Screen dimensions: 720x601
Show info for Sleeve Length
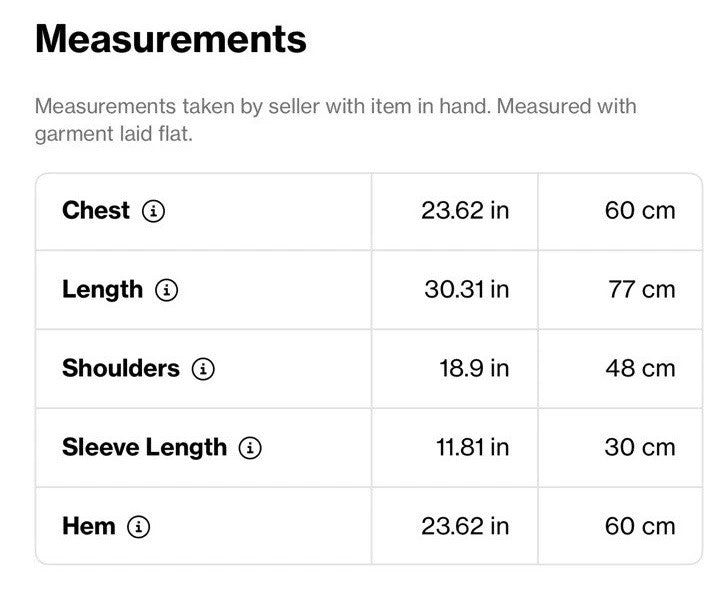pos(250,448)
